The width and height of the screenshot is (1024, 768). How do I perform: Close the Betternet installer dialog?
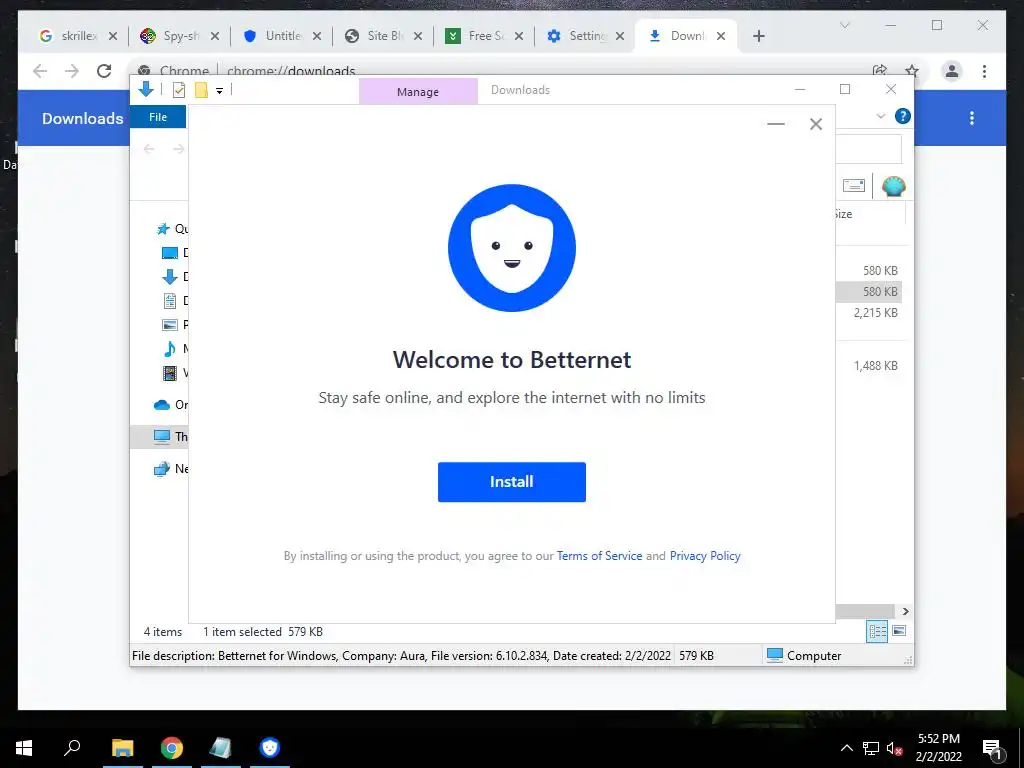(x=816, y=124)
